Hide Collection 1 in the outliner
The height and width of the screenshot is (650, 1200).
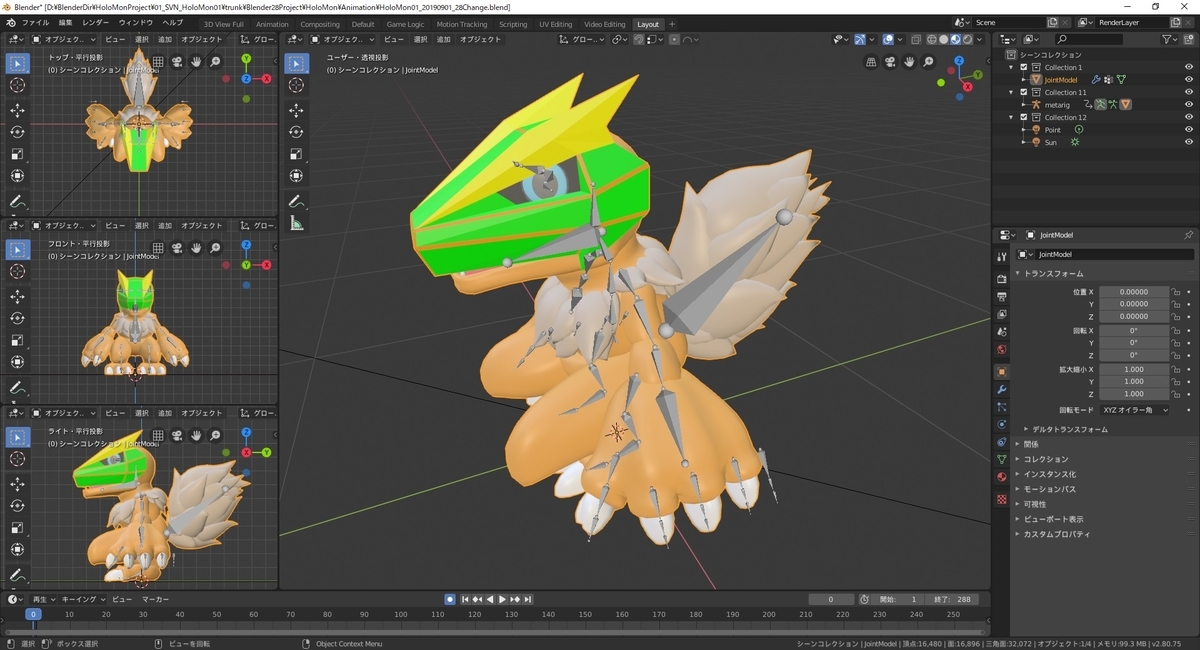[x=1188, y=67]
